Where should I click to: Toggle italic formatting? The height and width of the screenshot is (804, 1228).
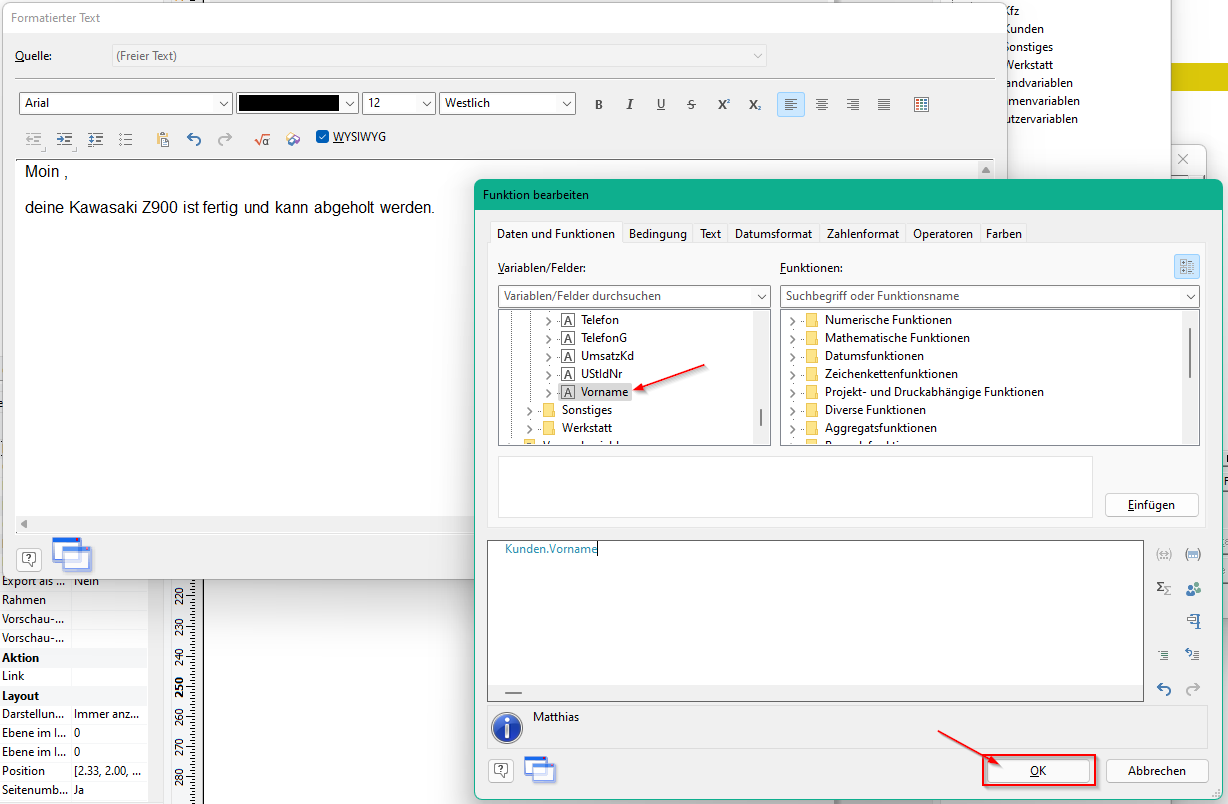[x=630, y=104]
